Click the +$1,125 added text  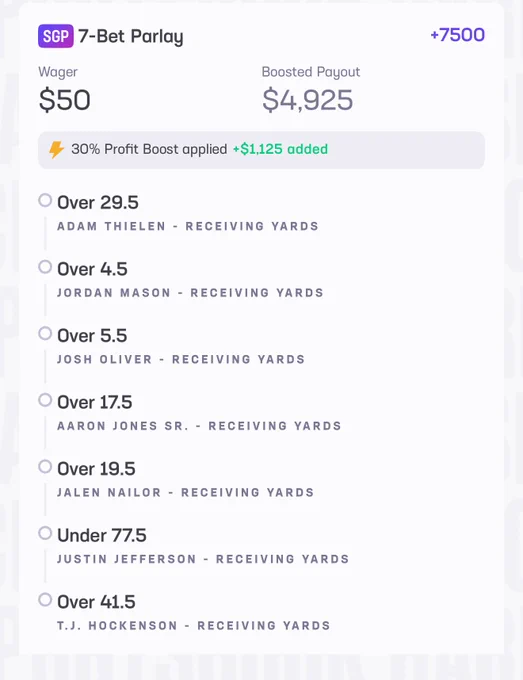[281, 149]
